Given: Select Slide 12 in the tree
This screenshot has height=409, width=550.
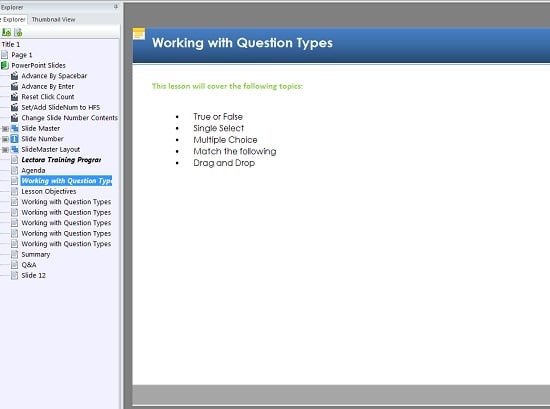Looking at the screenshot, I should coord(33,276).
